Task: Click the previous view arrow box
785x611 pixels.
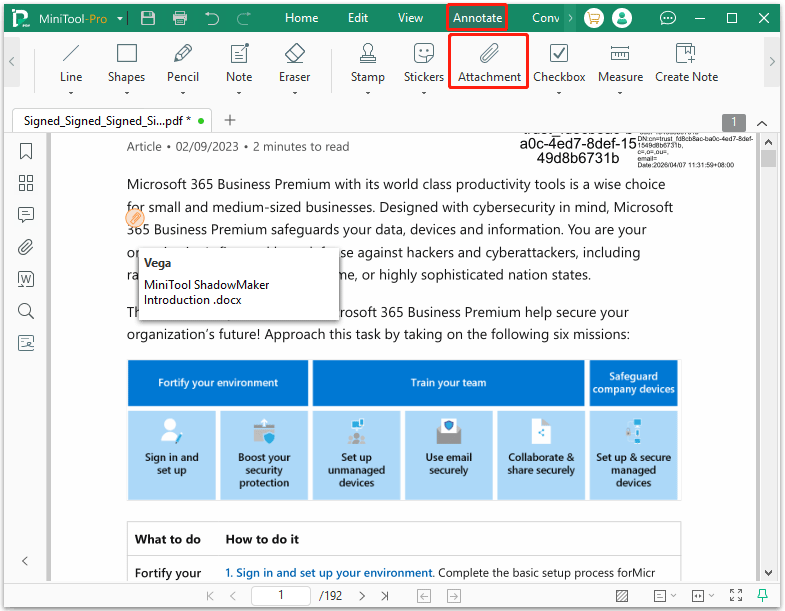Action: (424, 596)
